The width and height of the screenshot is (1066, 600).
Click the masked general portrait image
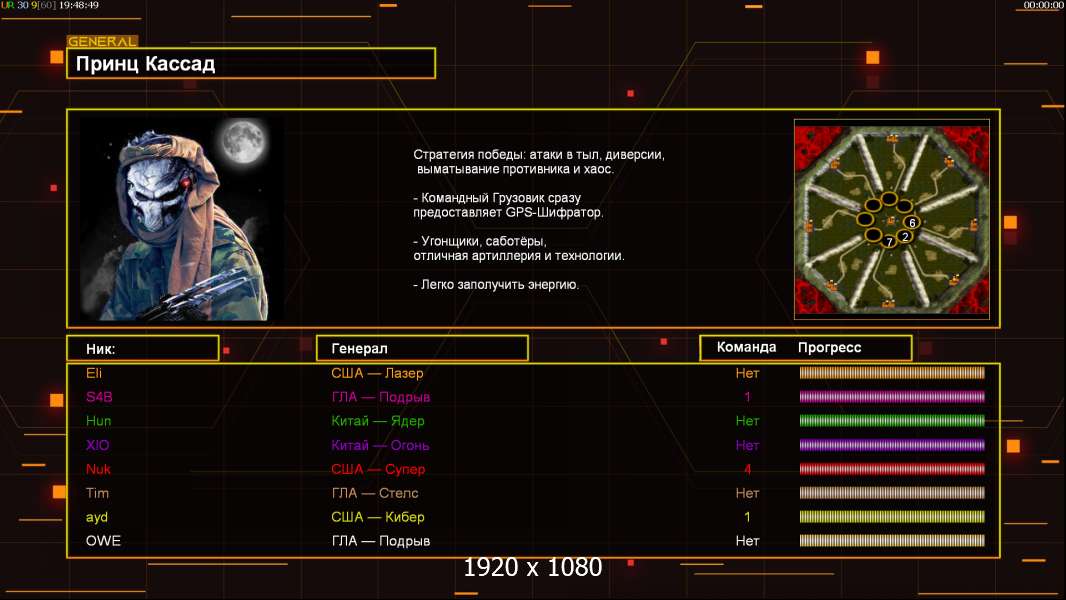(181, 219)
